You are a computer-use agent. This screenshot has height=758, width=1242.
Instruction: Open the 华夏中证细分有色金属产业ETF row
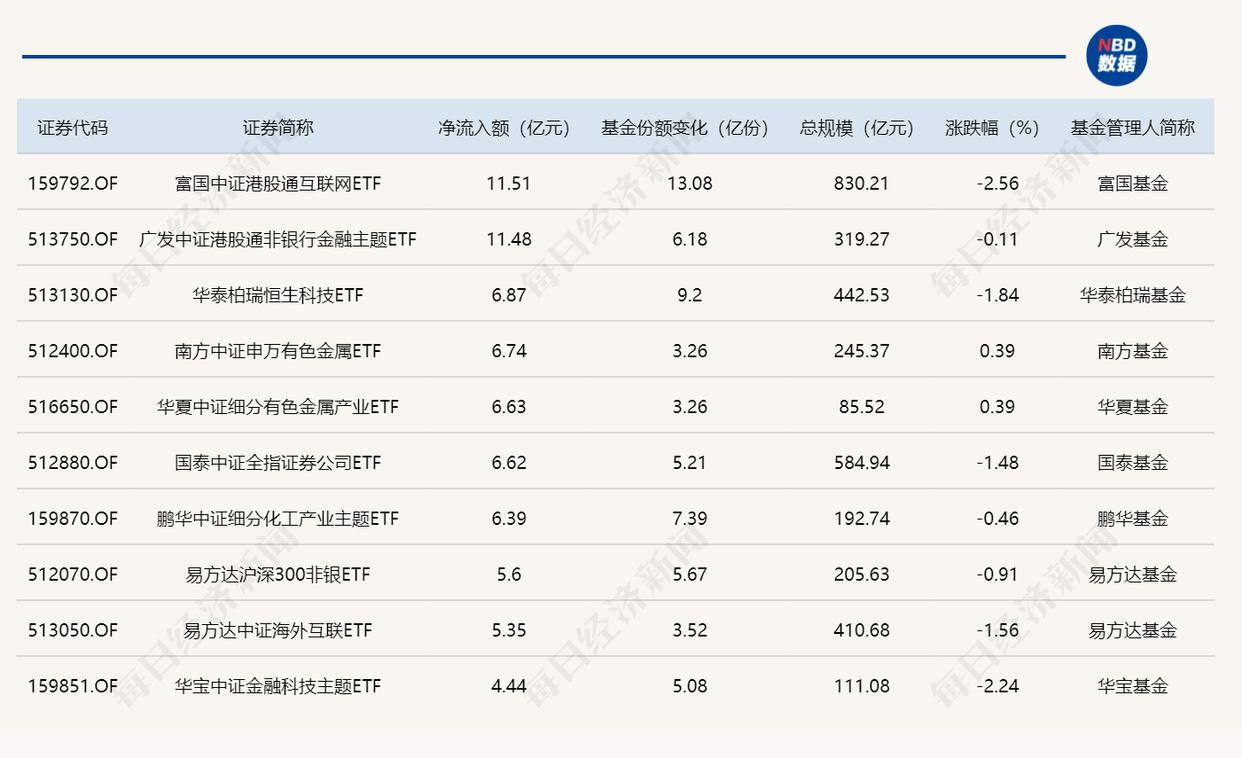[278, 407]
